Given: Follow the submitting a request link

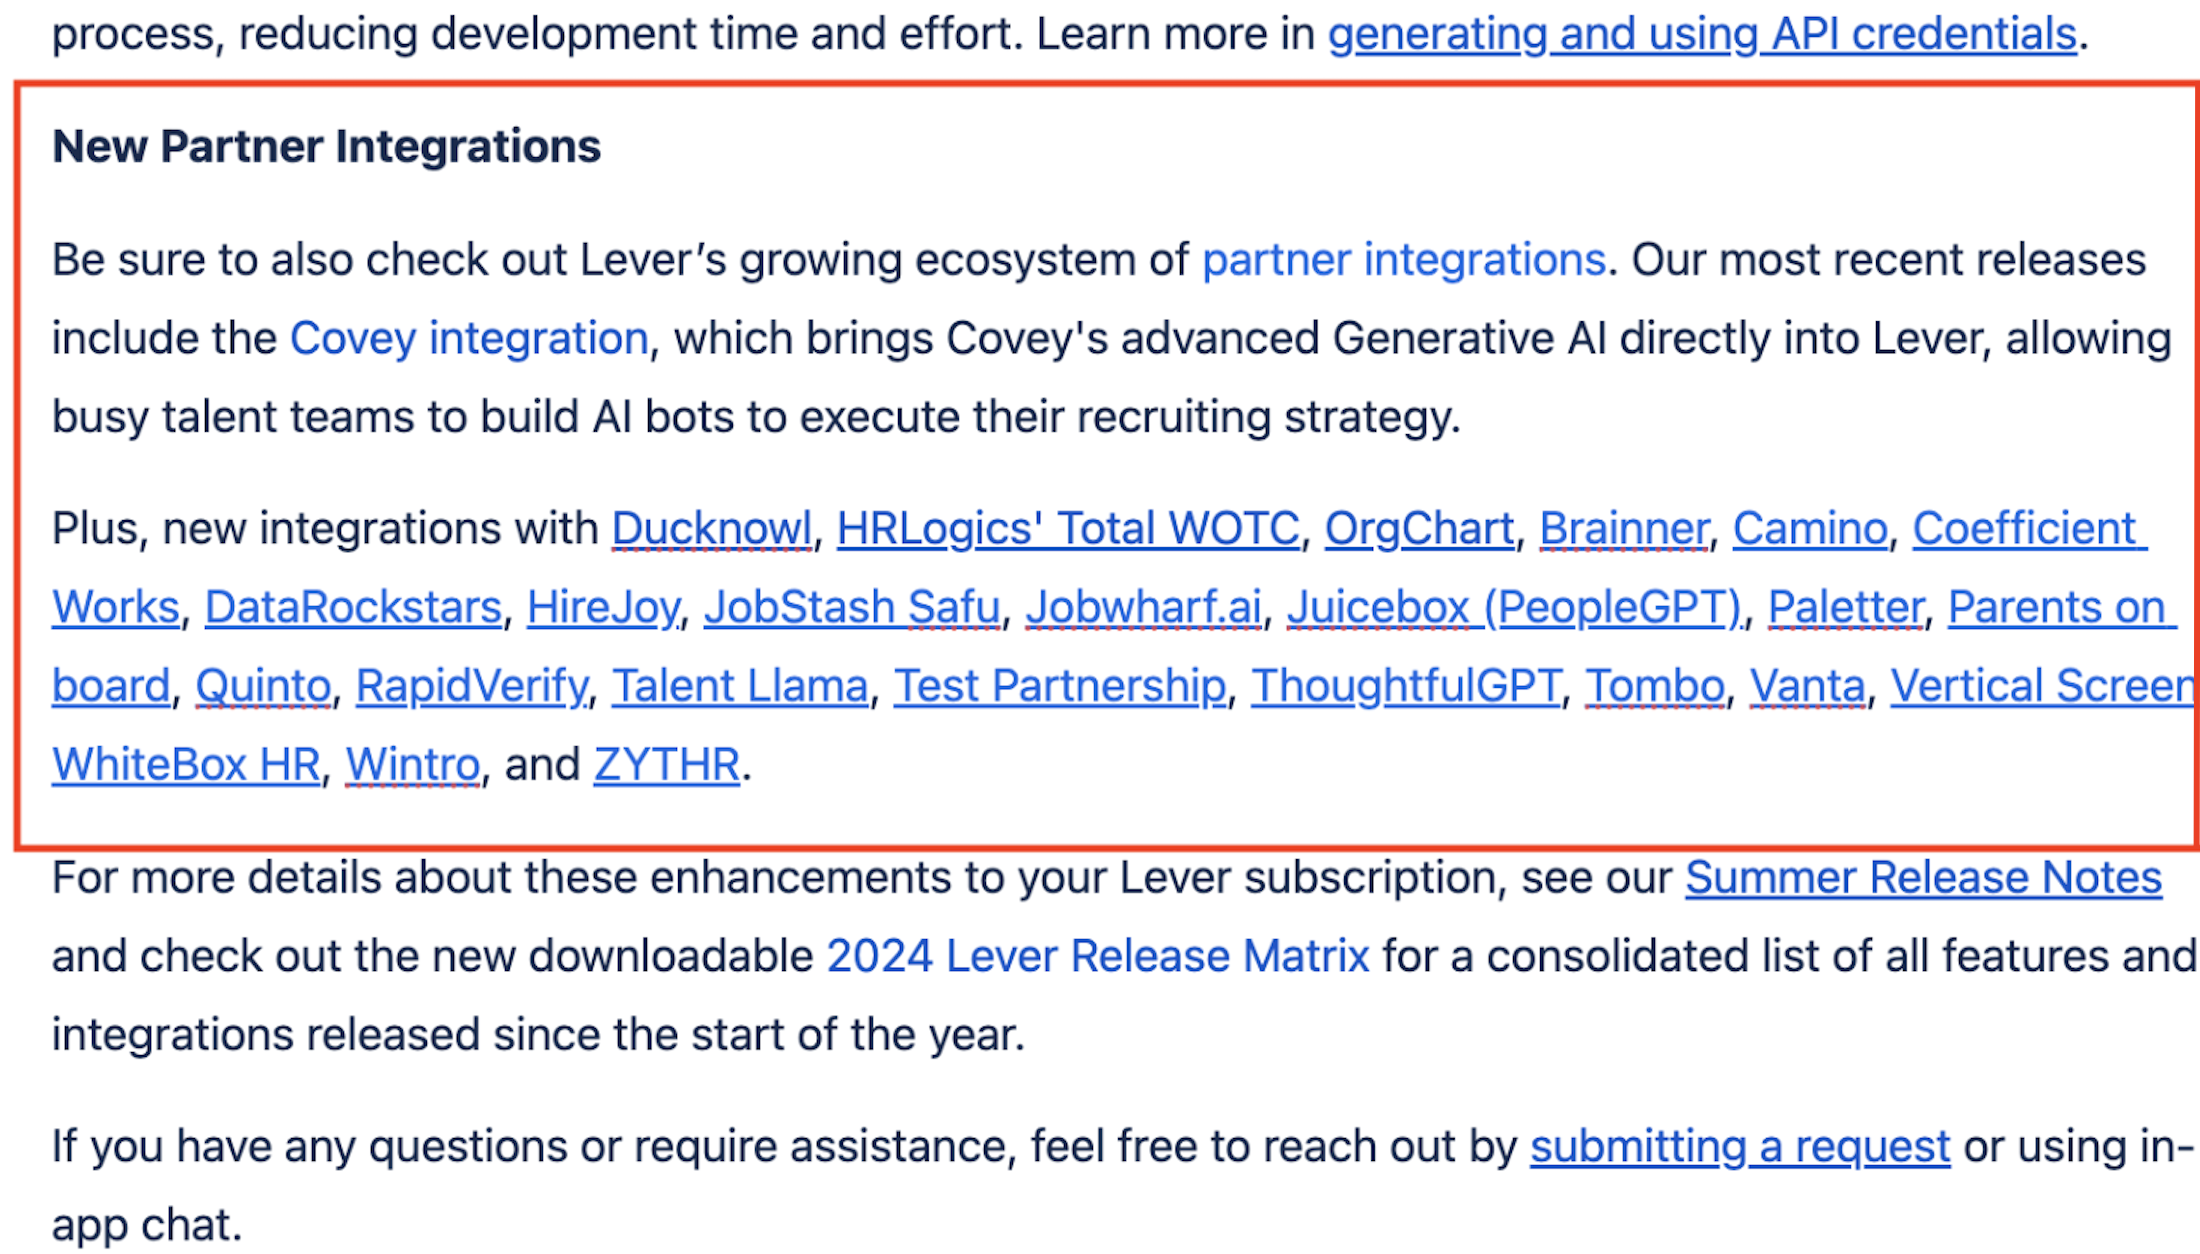Looking at the screenshot, I should tap(1740, 1147).
